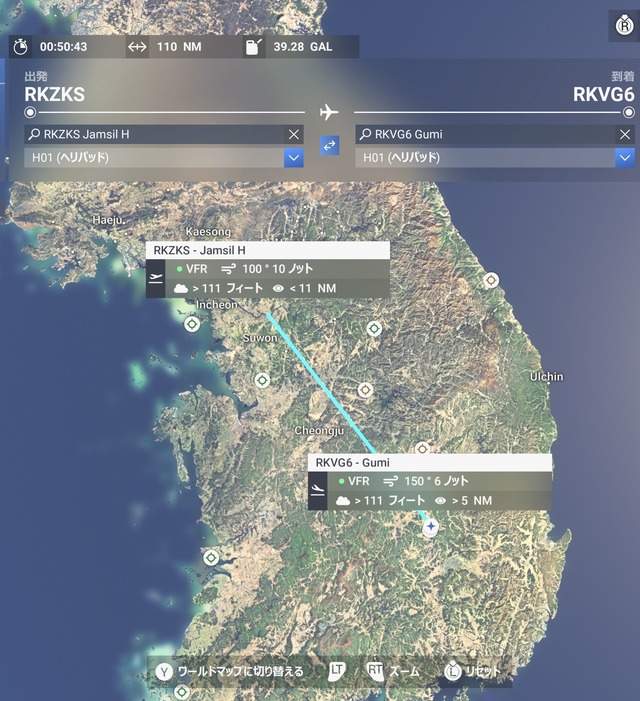Click the departure endpoint circle on the route line
The width and height of the screenshot is (640, 701).
(x=30, y=112)
